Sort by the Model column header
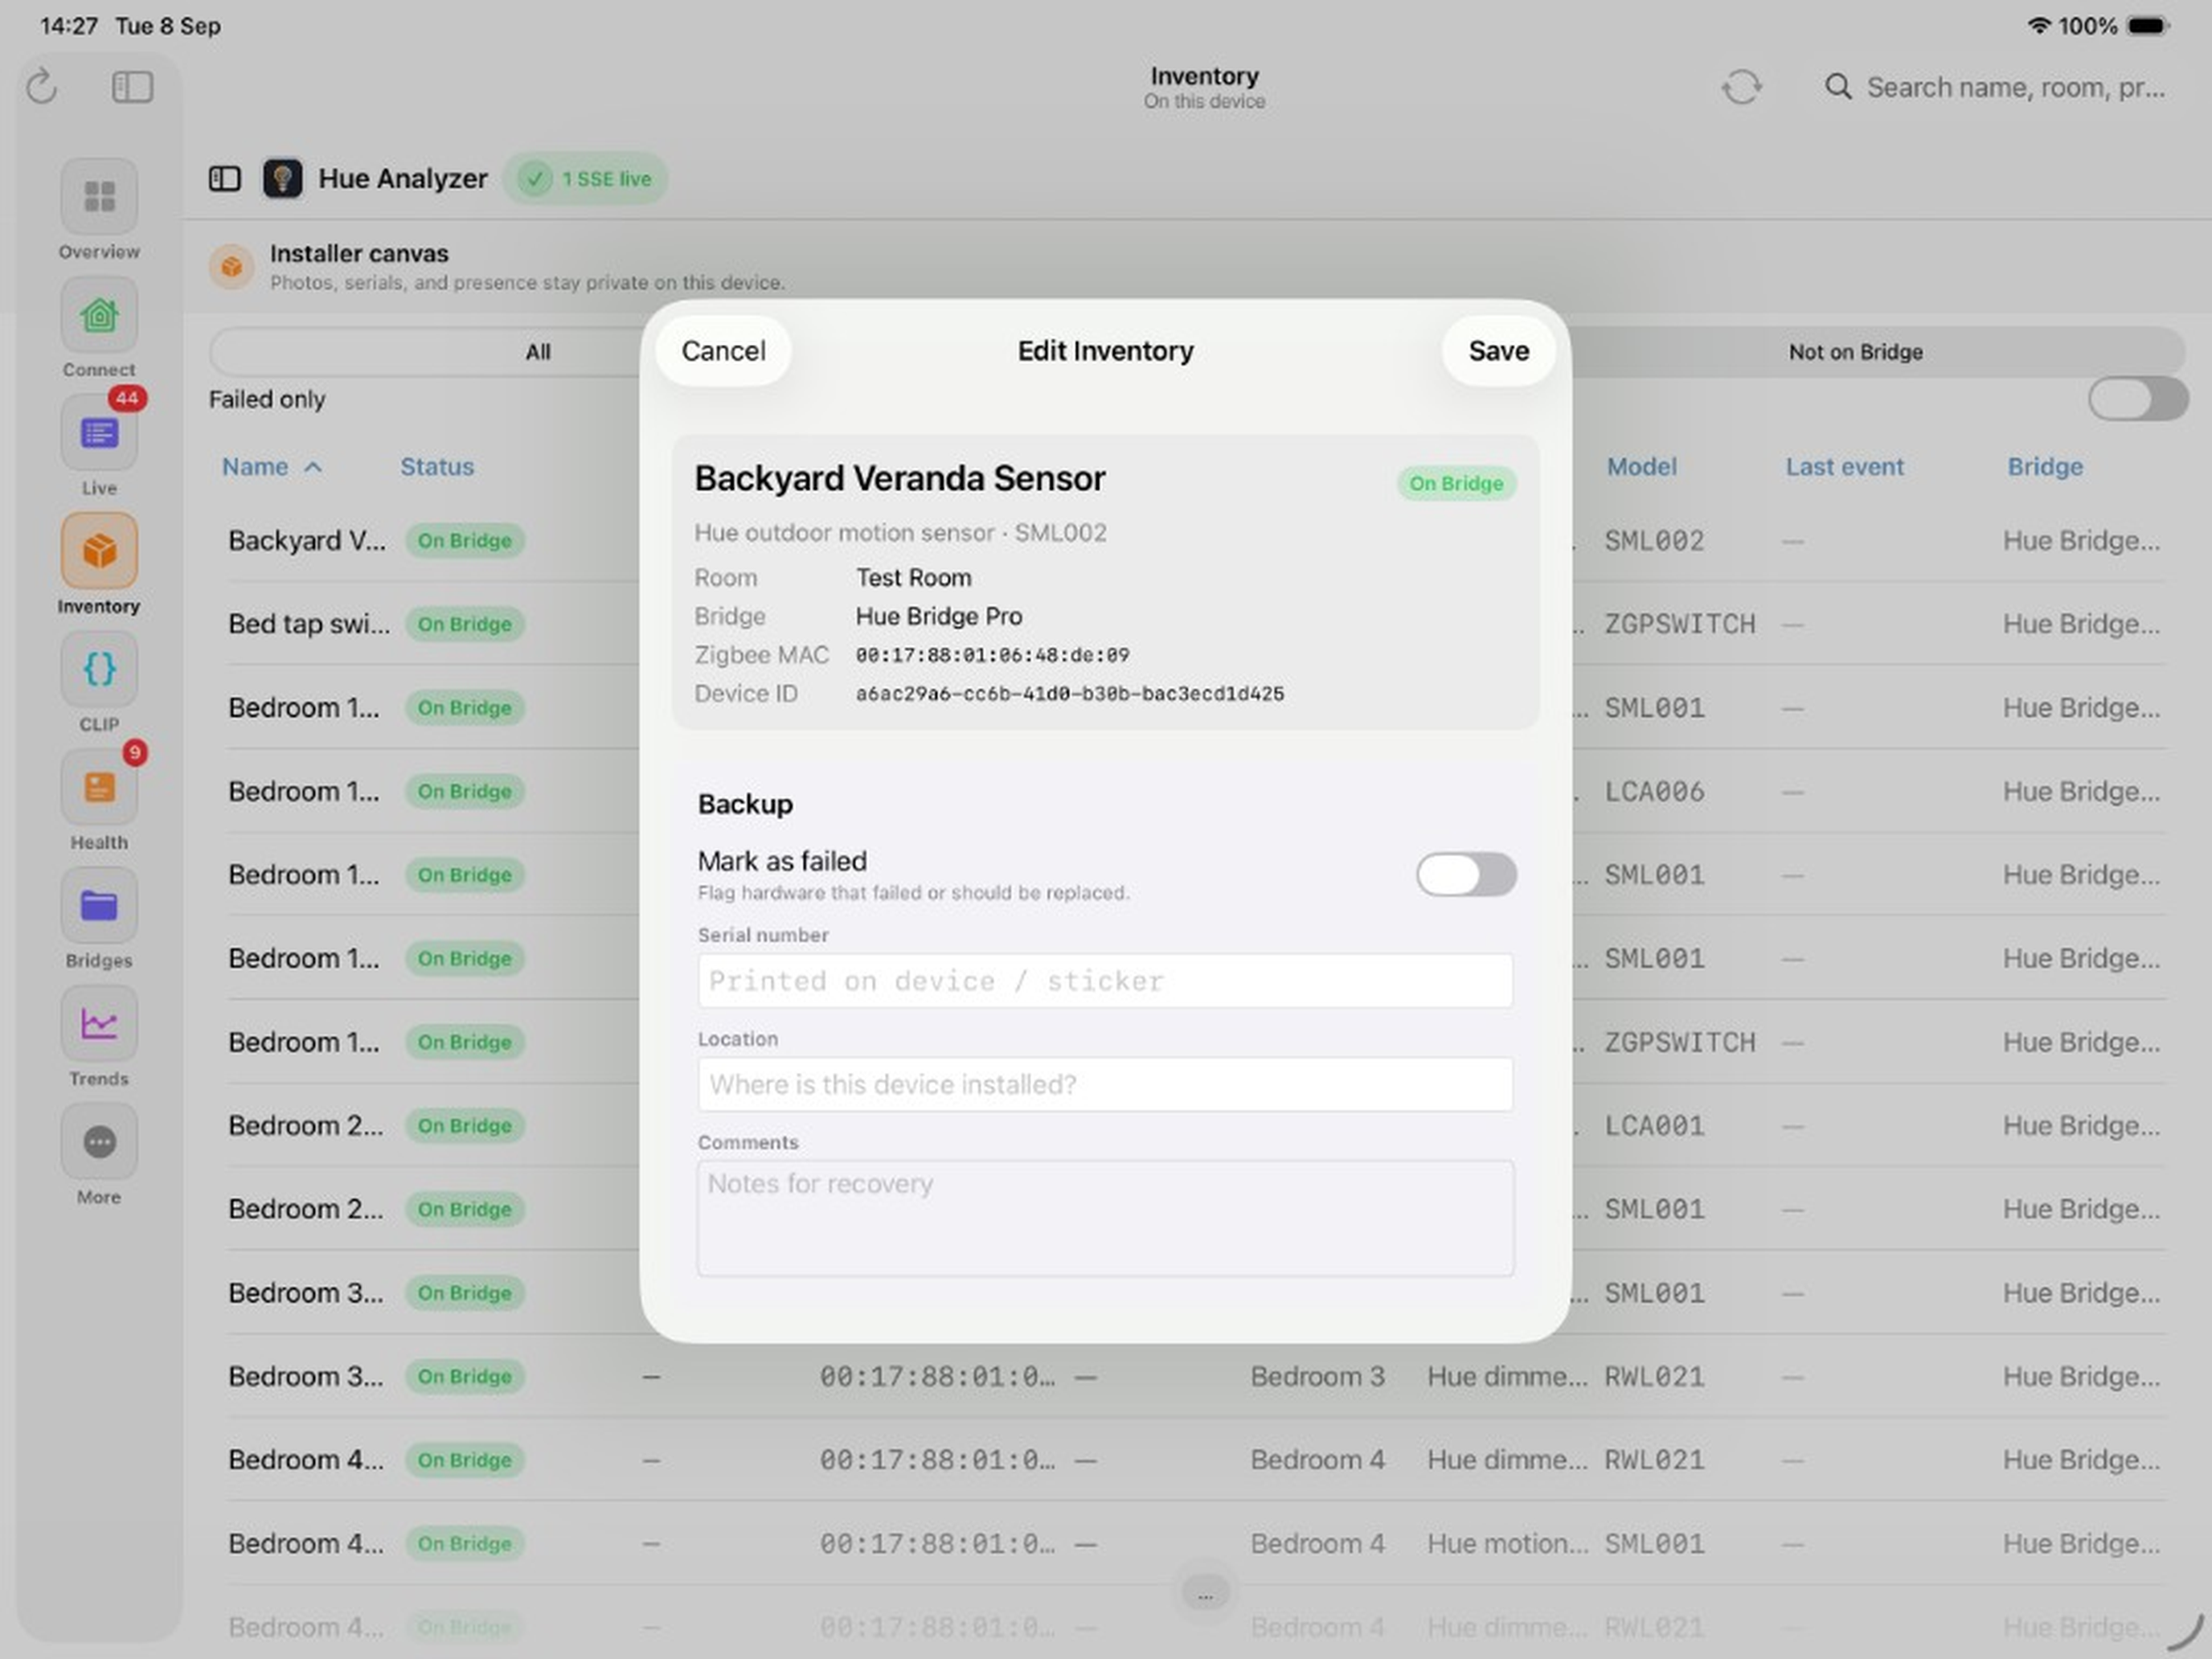This screenshot has width=2212, height=1659. (1642, 467)
